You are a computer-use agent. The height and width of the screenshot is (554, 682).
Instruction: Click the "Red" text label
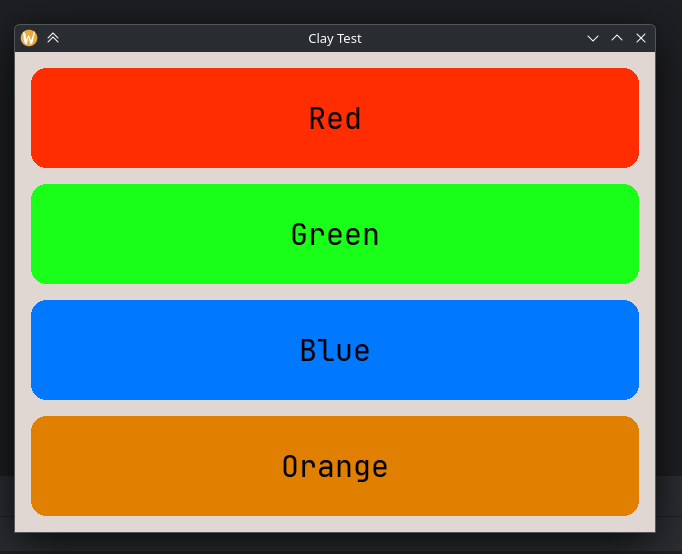point(335,119)
